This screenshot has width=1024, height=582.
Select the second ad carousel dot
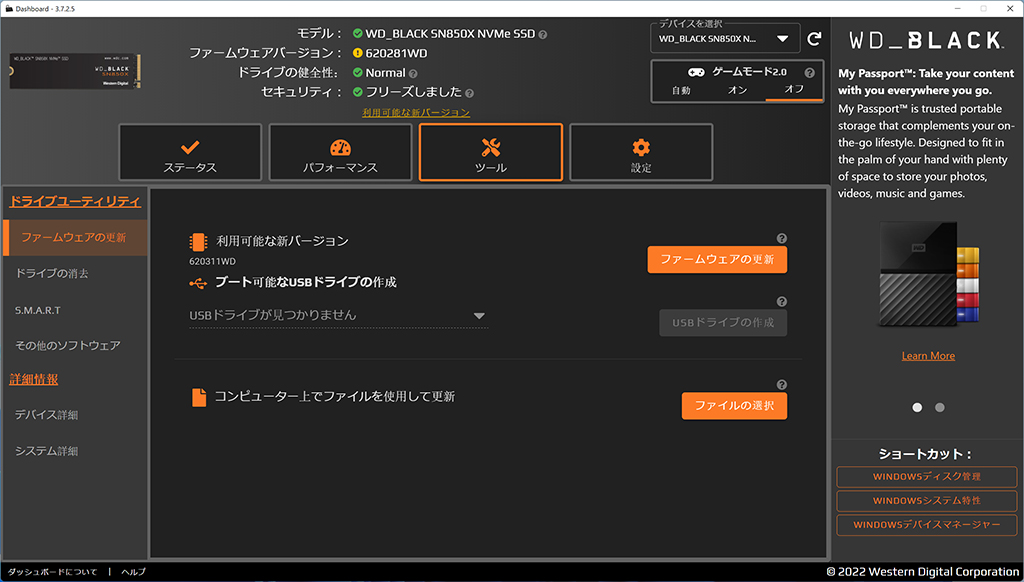coord(940,408)
